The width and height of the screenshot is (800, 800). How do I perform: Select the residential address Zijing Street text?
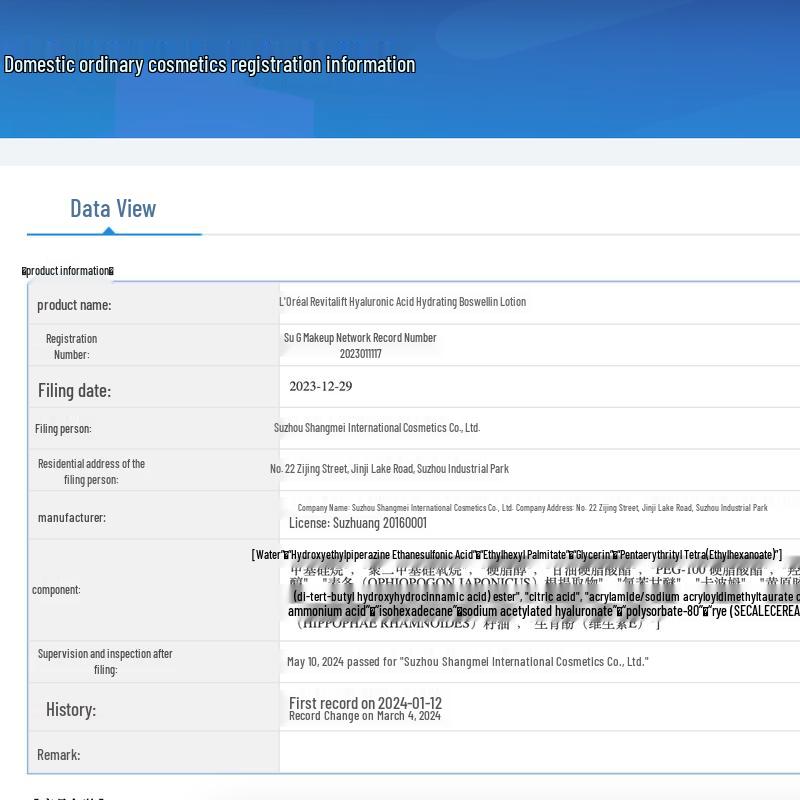389,469
